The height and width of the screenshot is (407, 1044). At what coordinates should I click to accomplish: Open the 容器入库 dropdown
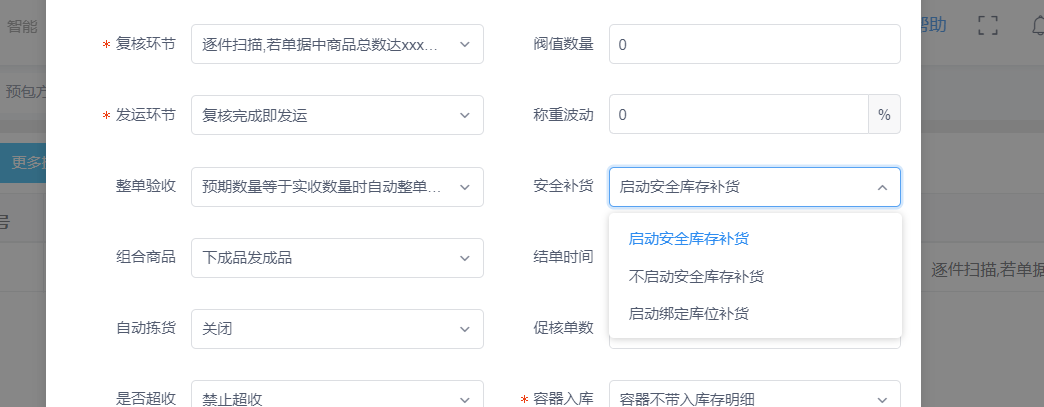[754, 398]
